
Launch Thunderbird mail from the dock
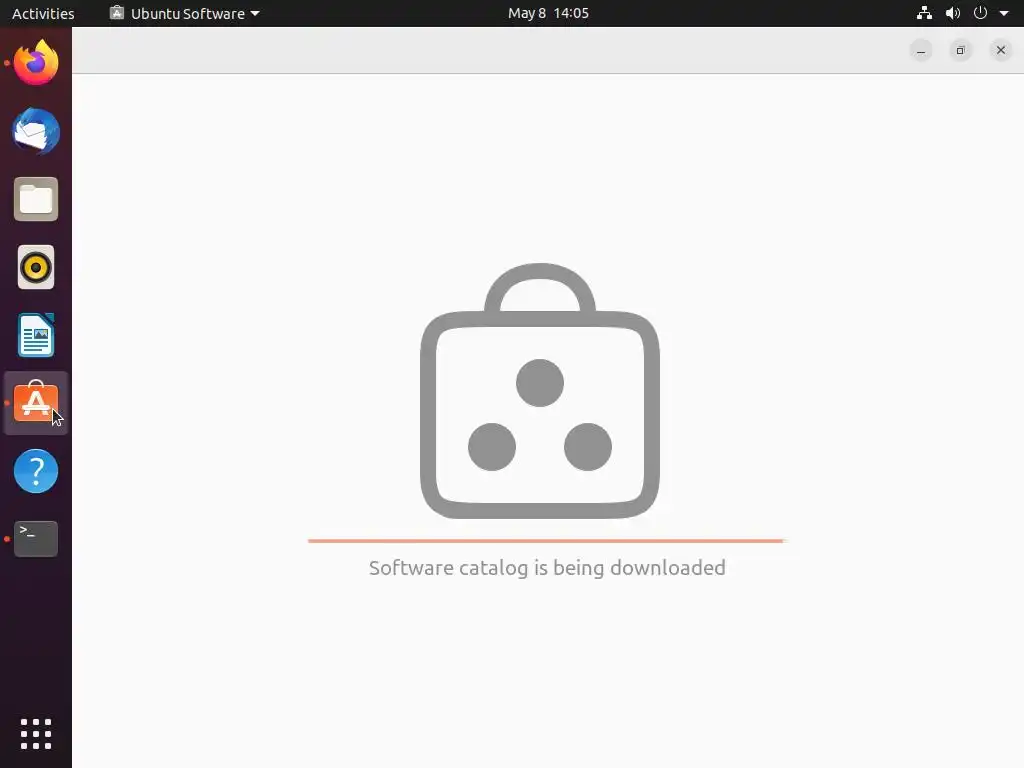(x=36, y=131)
